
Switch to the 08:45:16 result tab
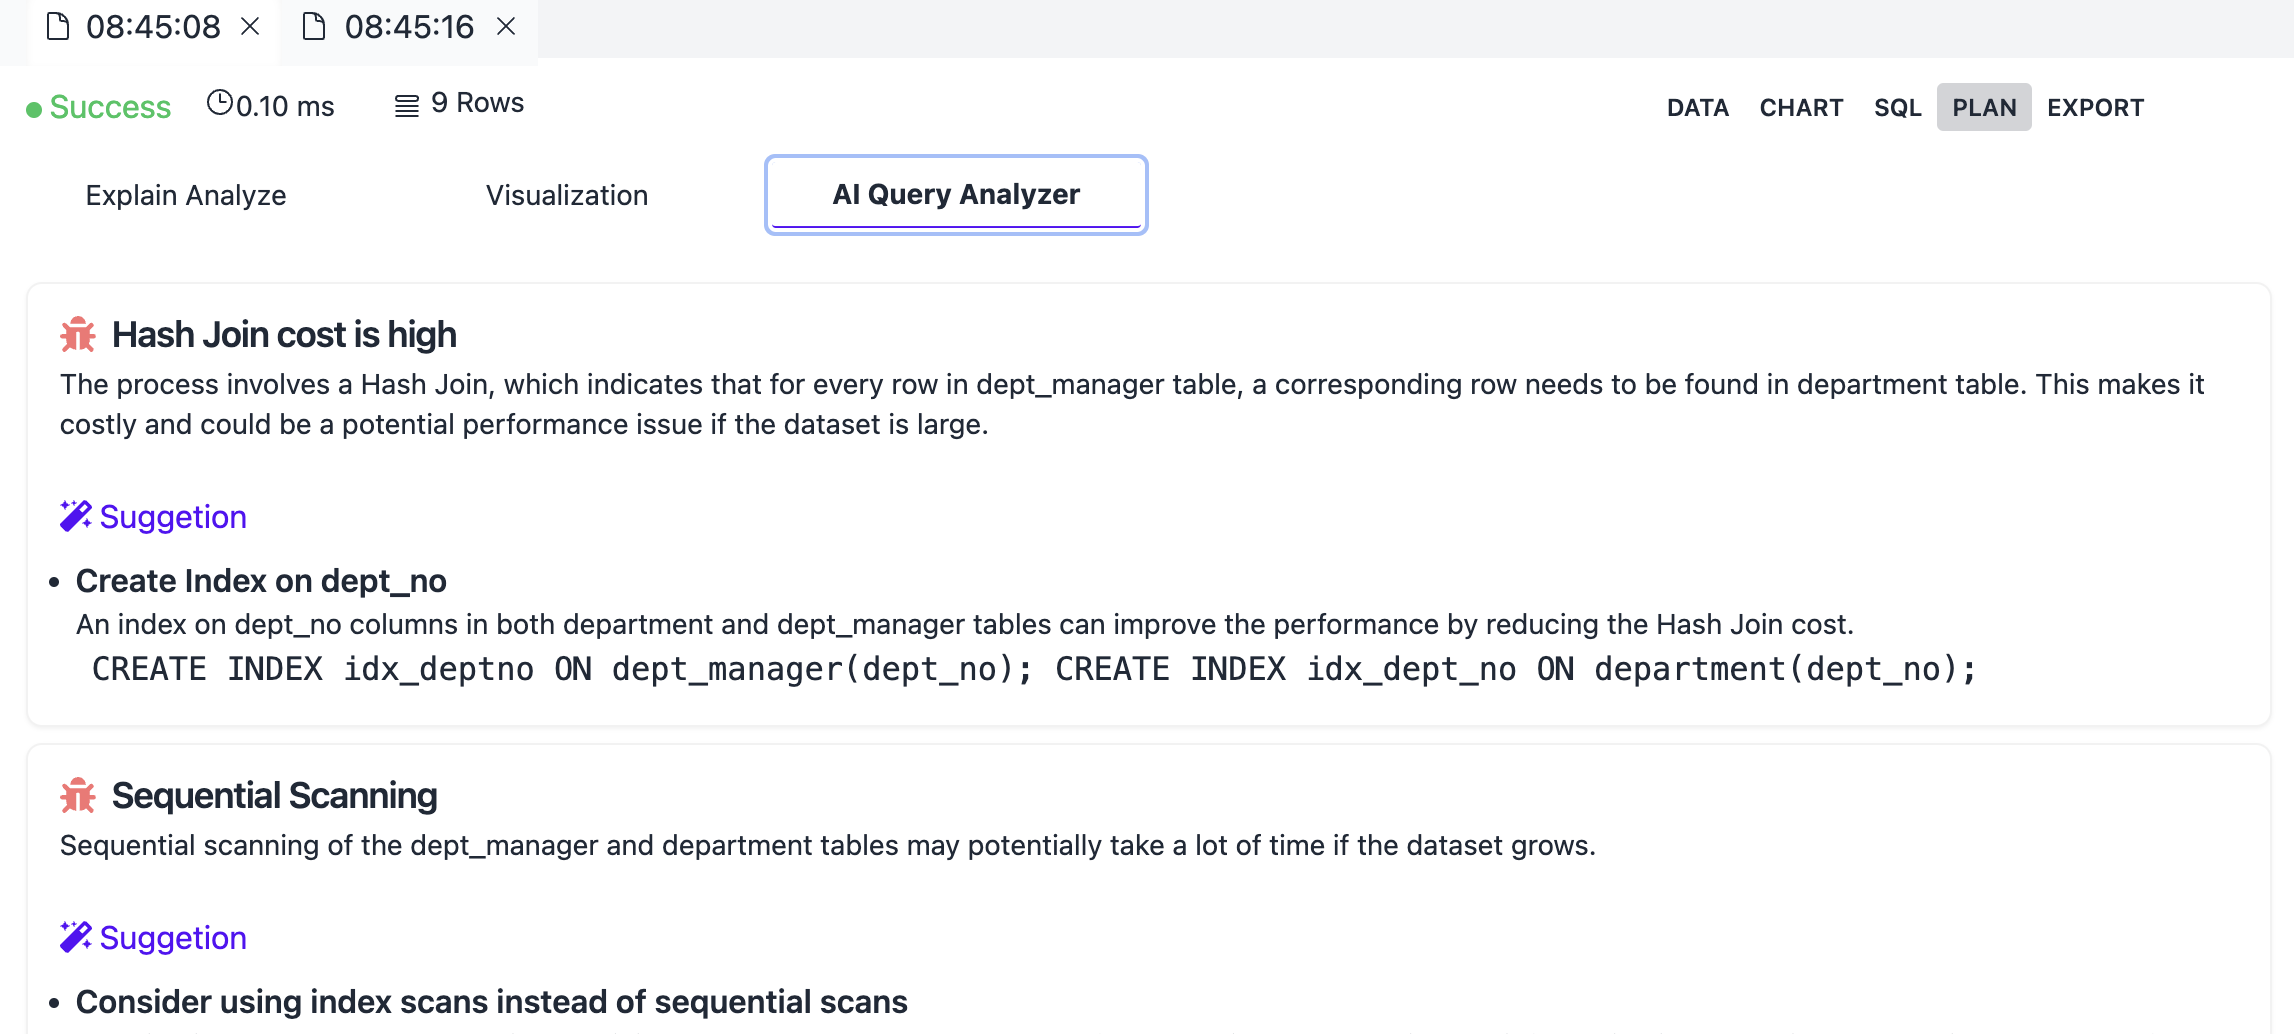411,27
